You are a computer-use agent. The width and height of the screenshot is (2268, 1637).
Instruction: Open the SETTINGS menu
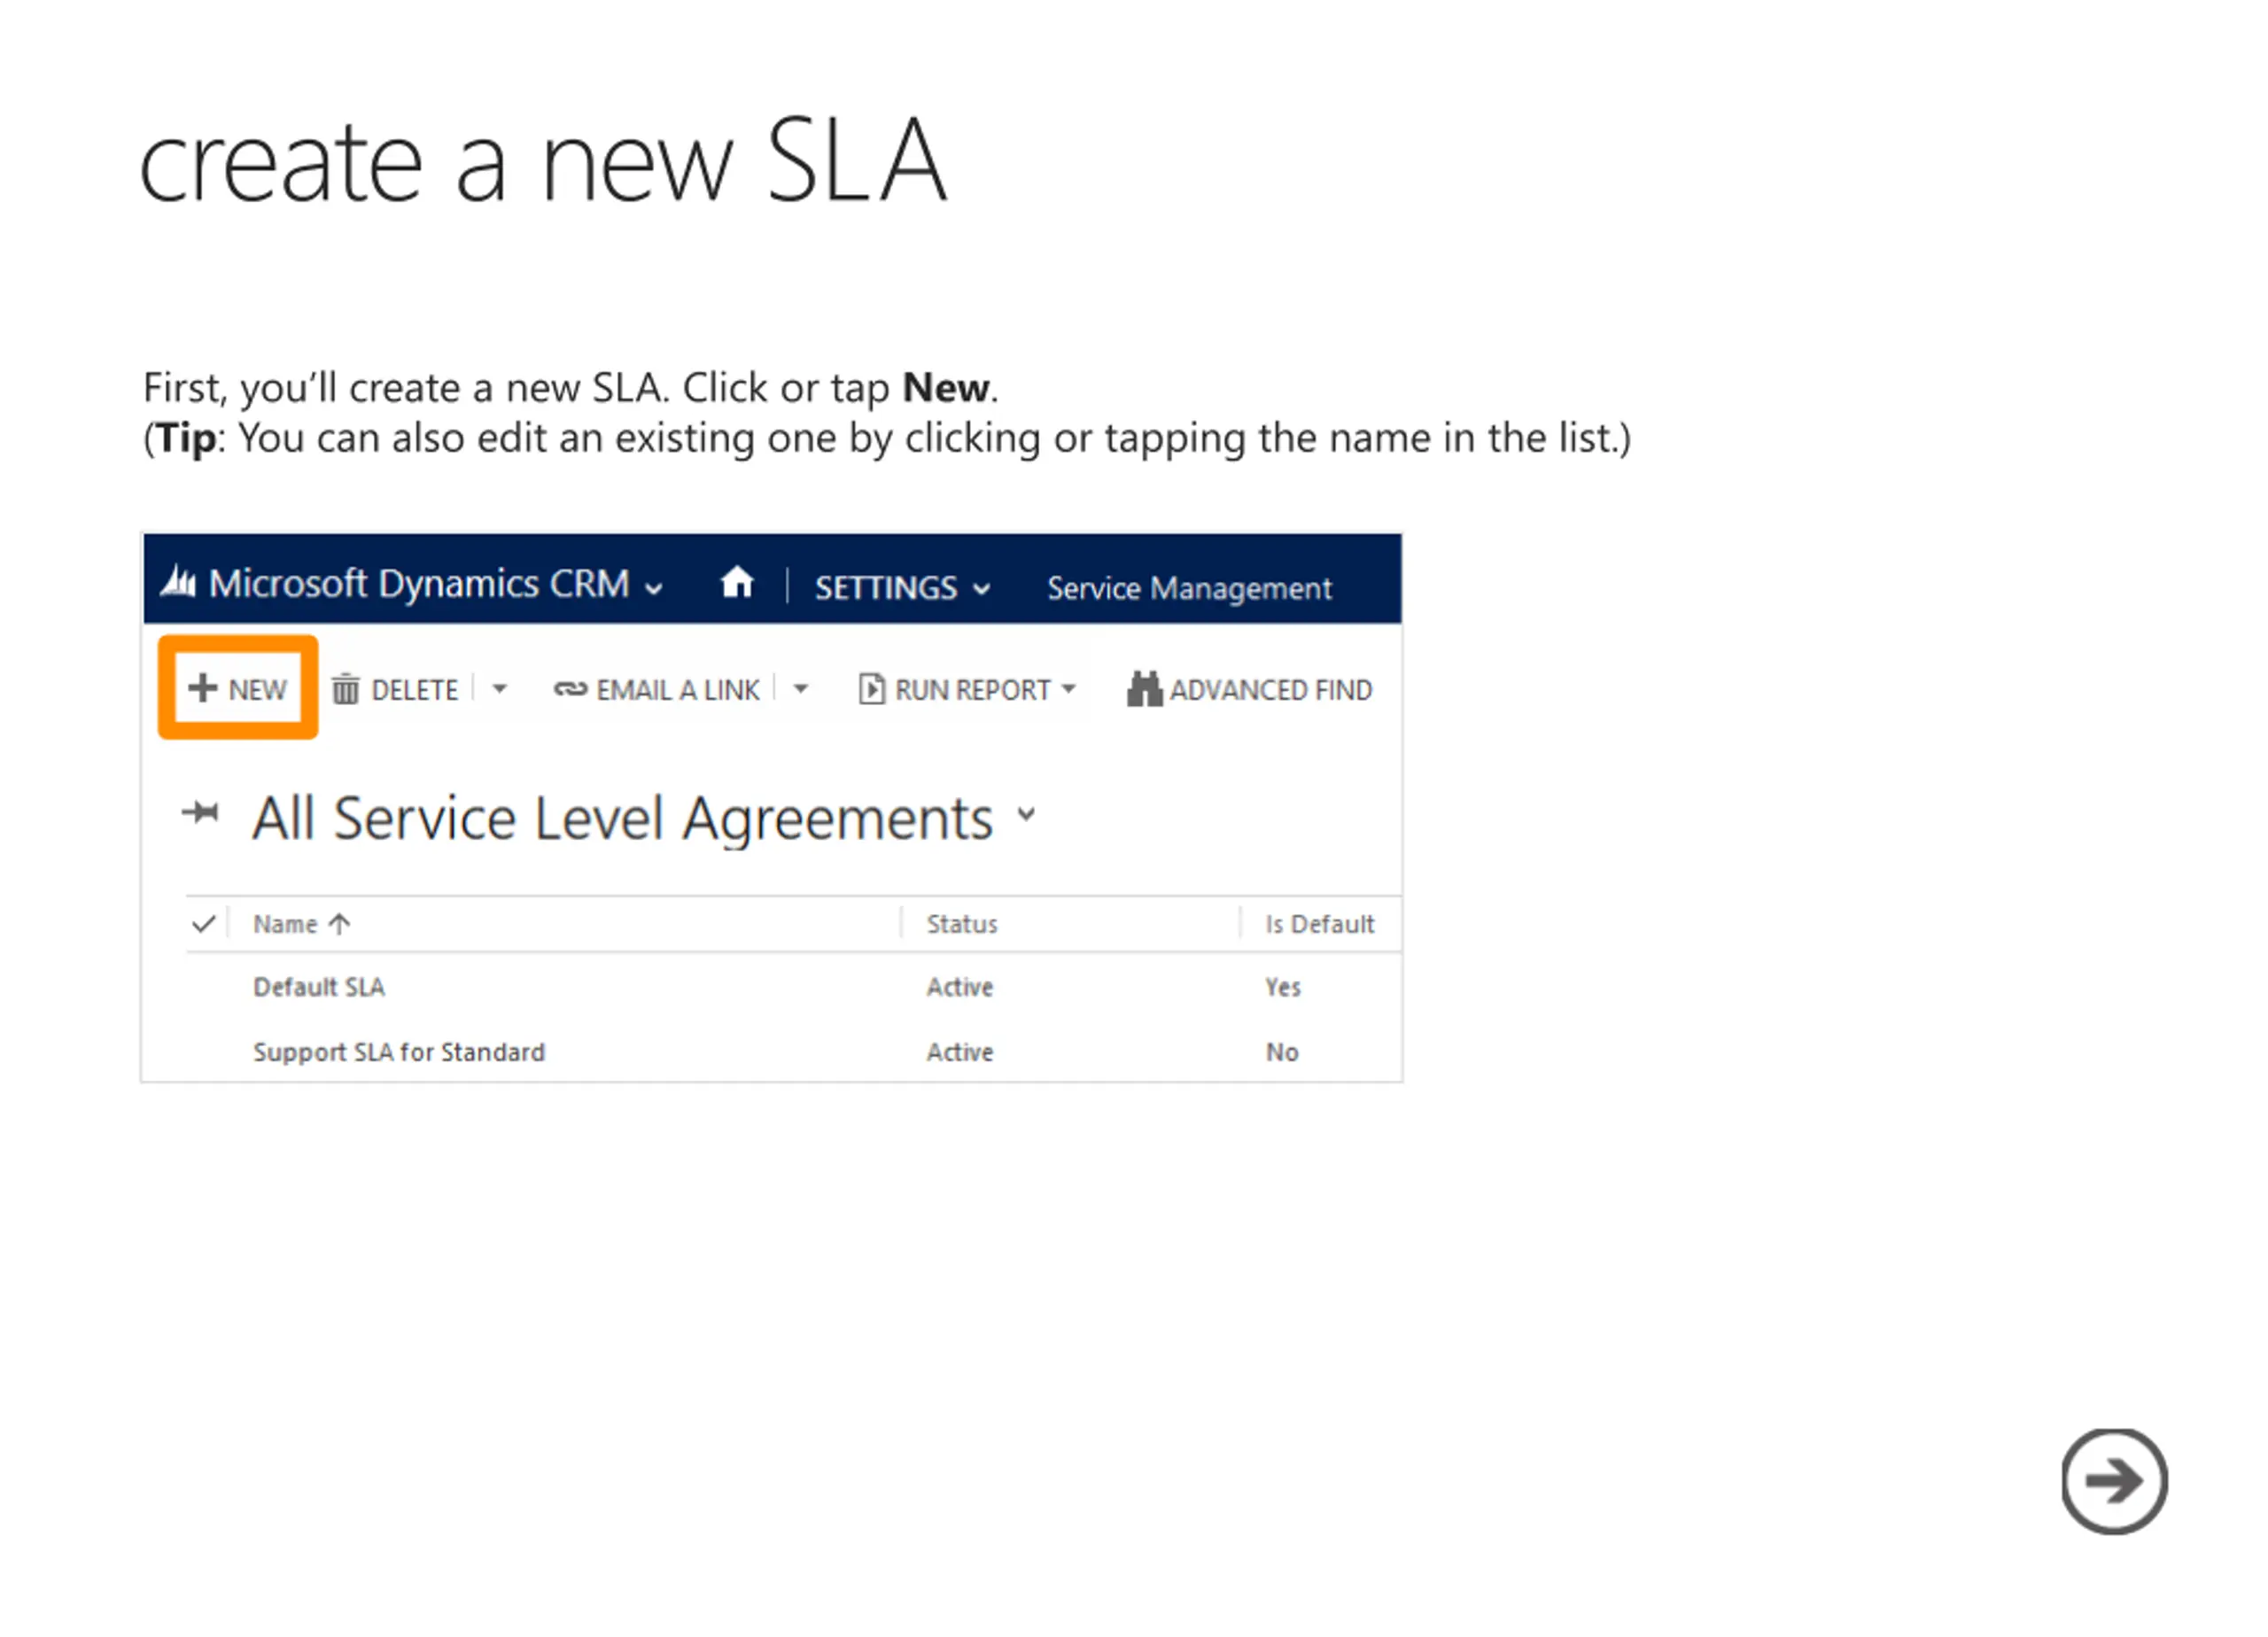pos(904,589)
